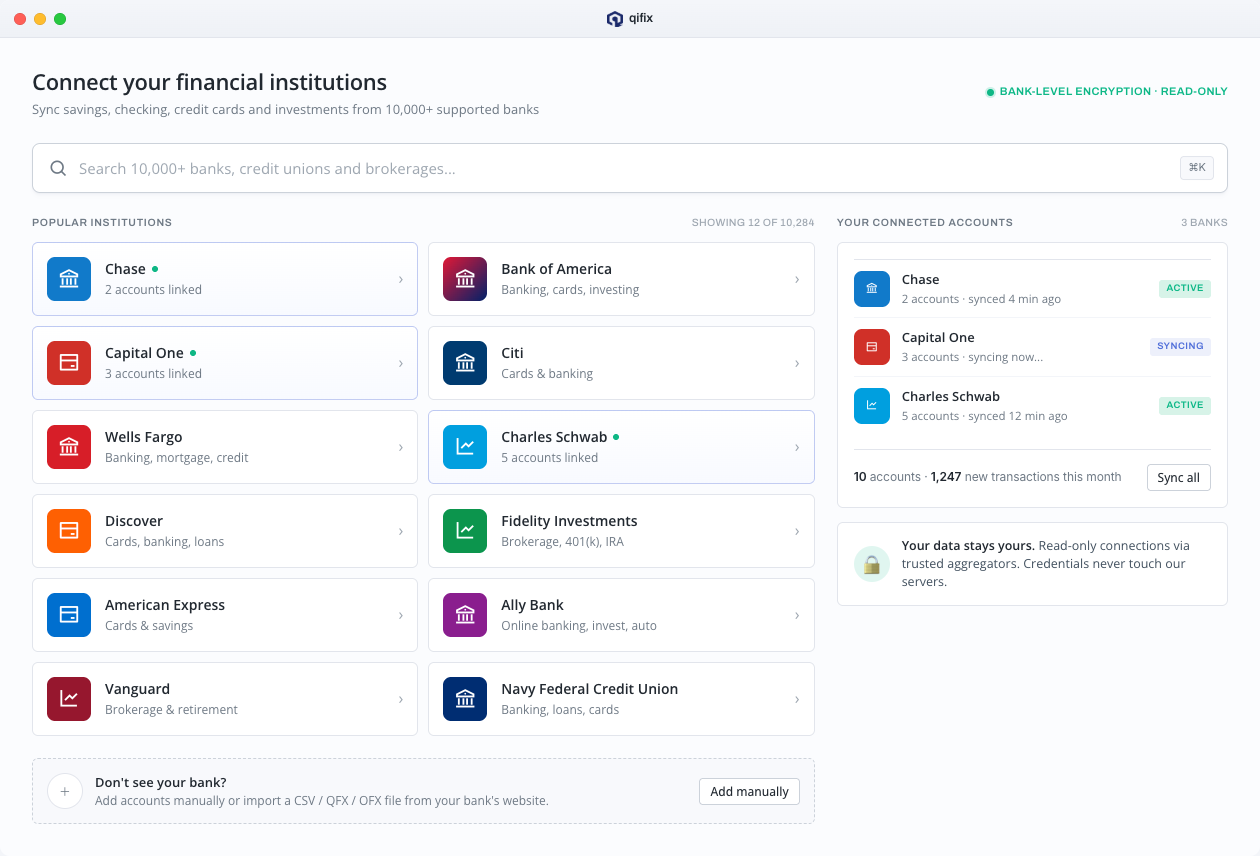This screenshot has width=1260, height=856.
Task: Click 'SHOWING 12 OF 10,284' text
Action: [x=753, y=222]
